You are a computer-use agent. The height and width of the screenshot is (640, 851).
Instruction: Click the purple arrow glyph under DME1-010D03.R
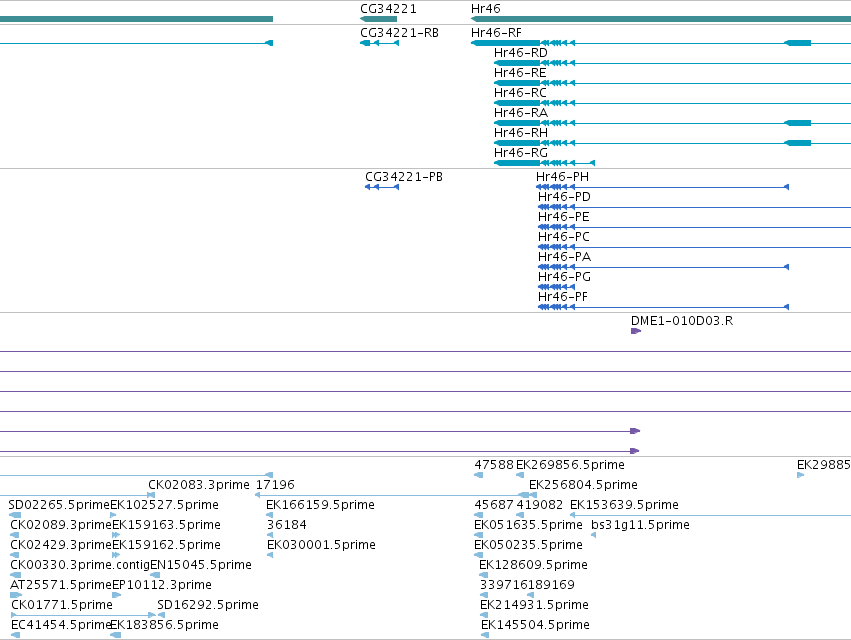point(636,331)
